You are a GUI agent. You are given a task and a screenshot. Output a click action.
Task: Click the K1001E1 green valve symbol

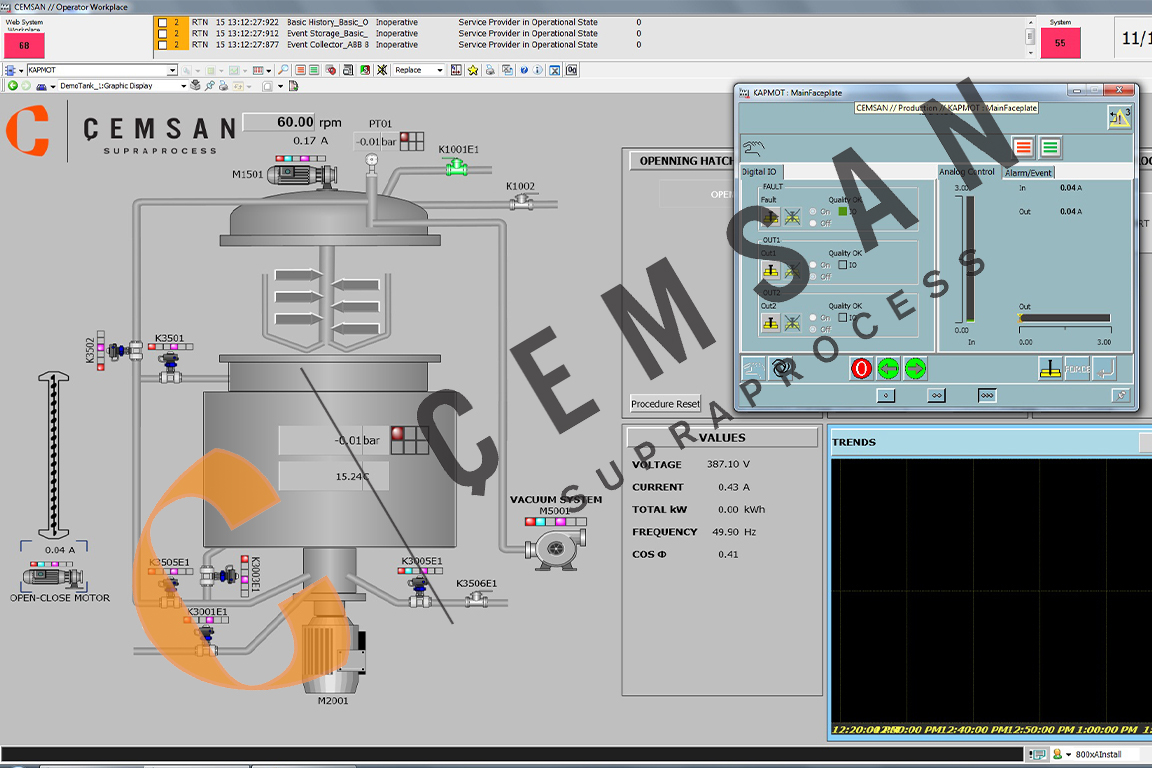pyautogui.click(x=456, y=168)
